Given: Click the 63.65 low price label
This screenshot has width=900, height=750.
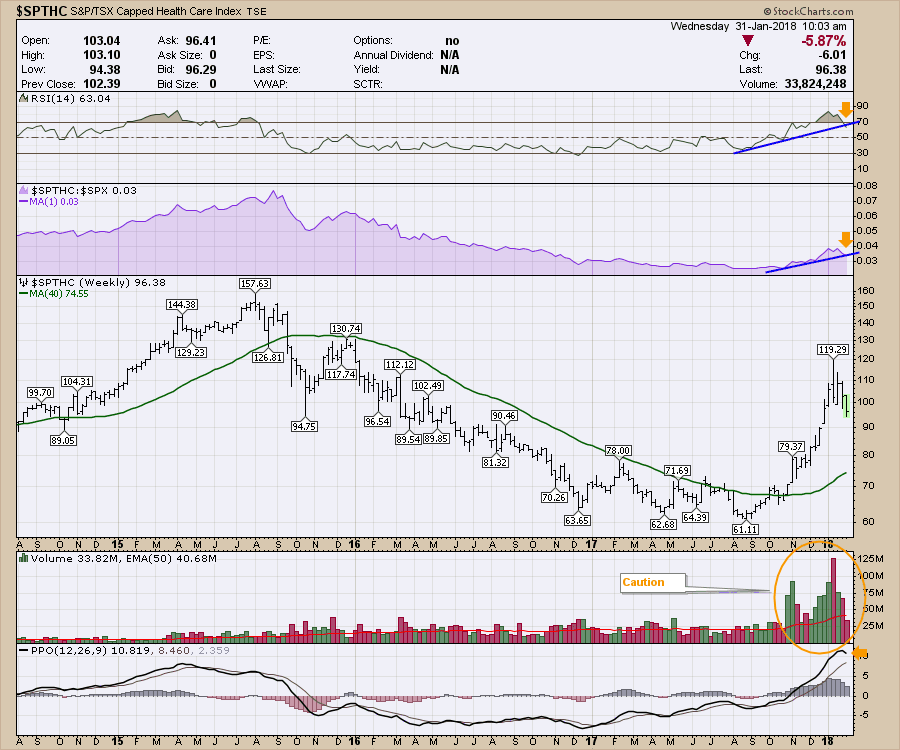Looking at the screenshot, I should pyautogui.click(x=577, y=521).
